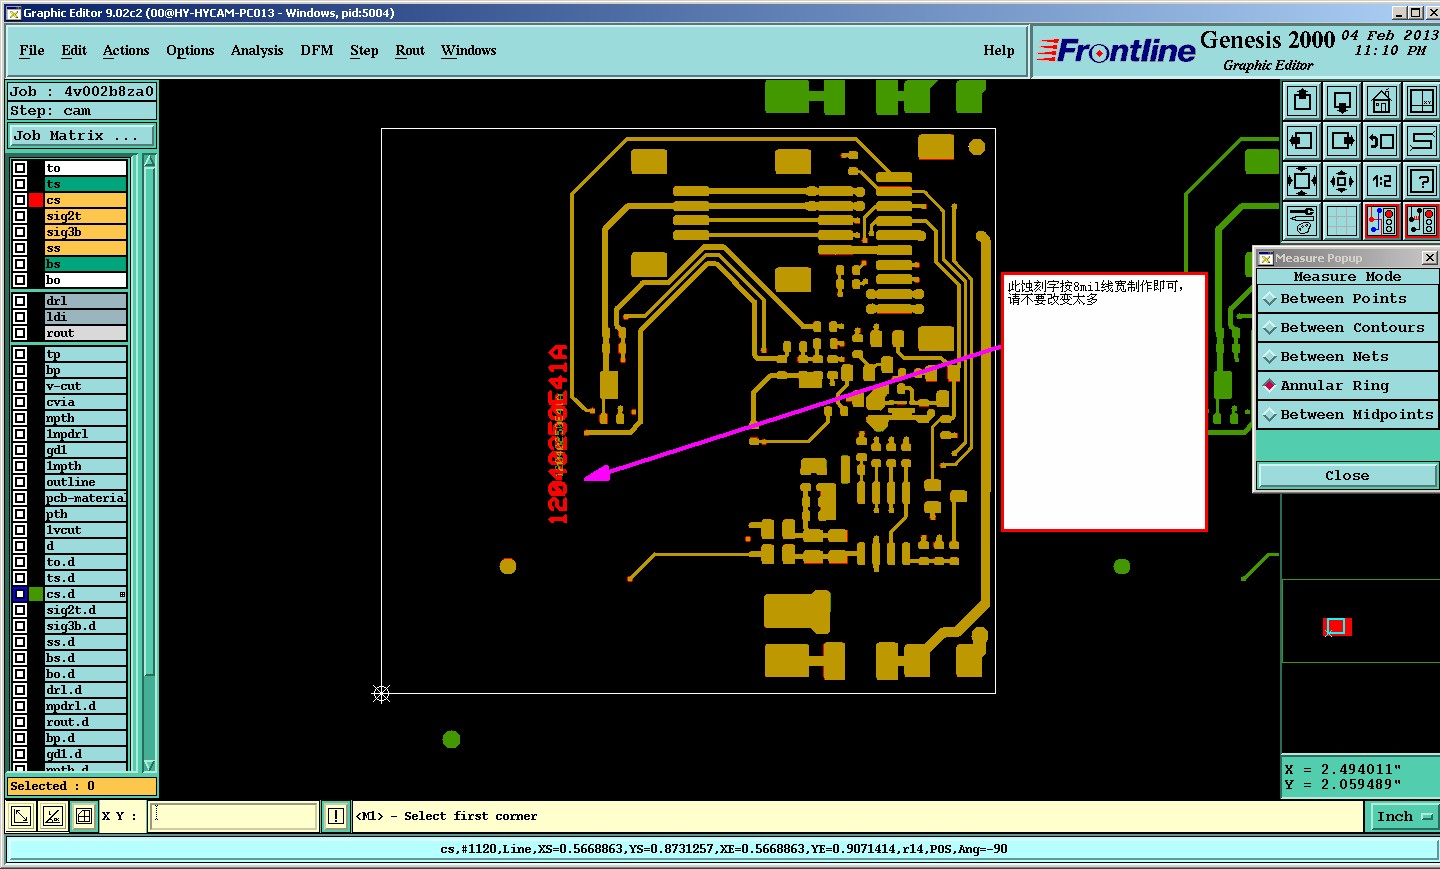Click the previous view undo icon
The width and height of the screenshot is (1440, 869).
click(1382, 141)
